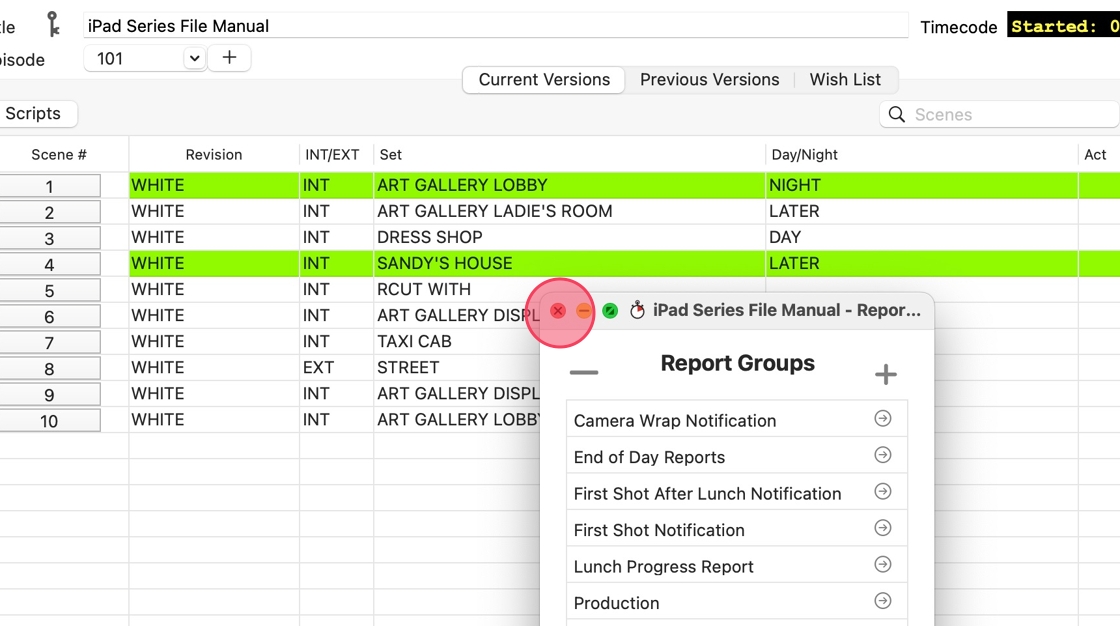Add a new episode with the plus button
Viewport: 1120px width, 626px height.
click(x=229, y=58)
